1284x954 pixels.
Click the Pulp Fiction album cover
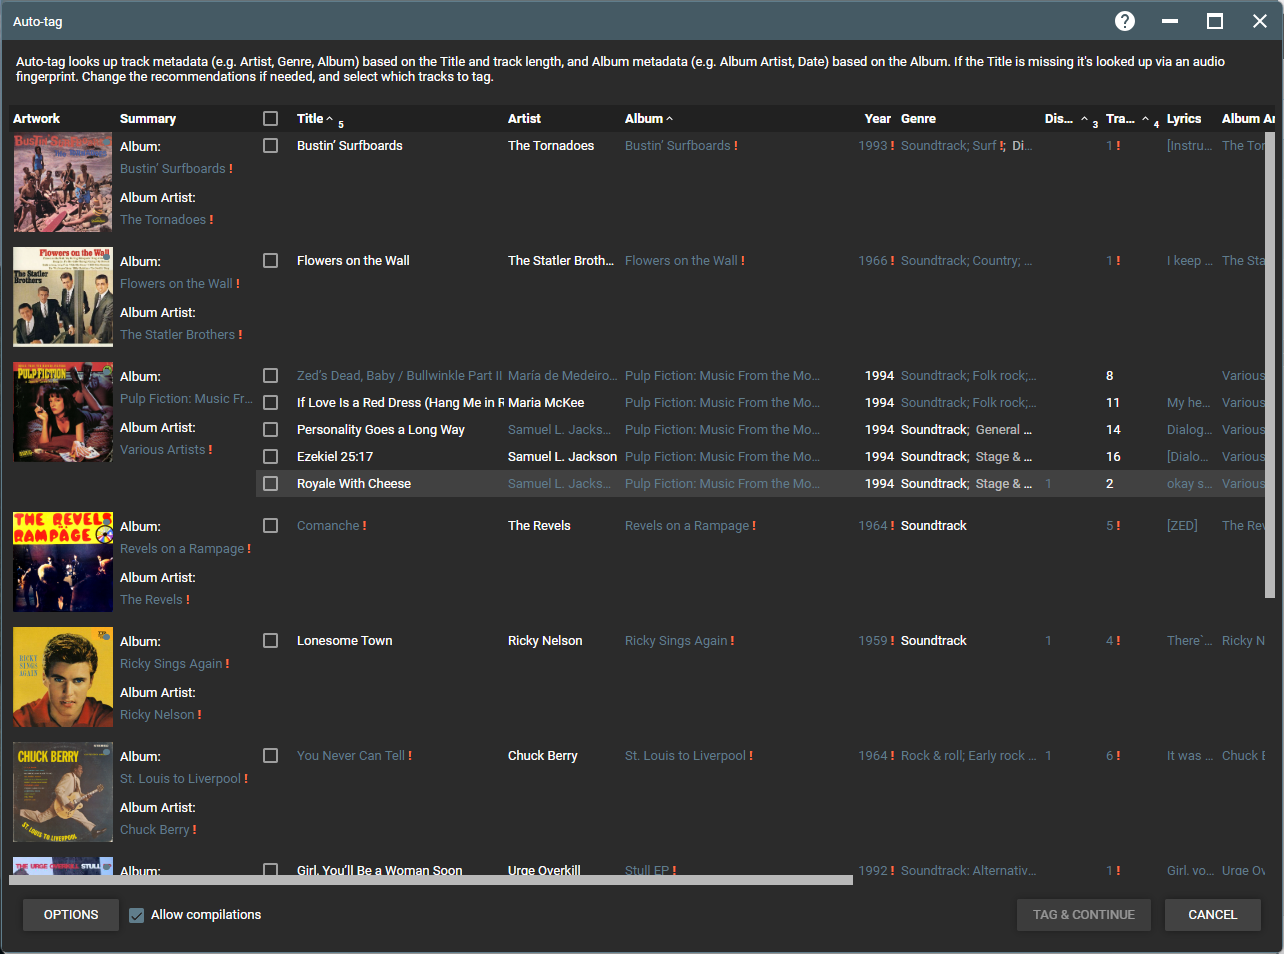[62, 412]
